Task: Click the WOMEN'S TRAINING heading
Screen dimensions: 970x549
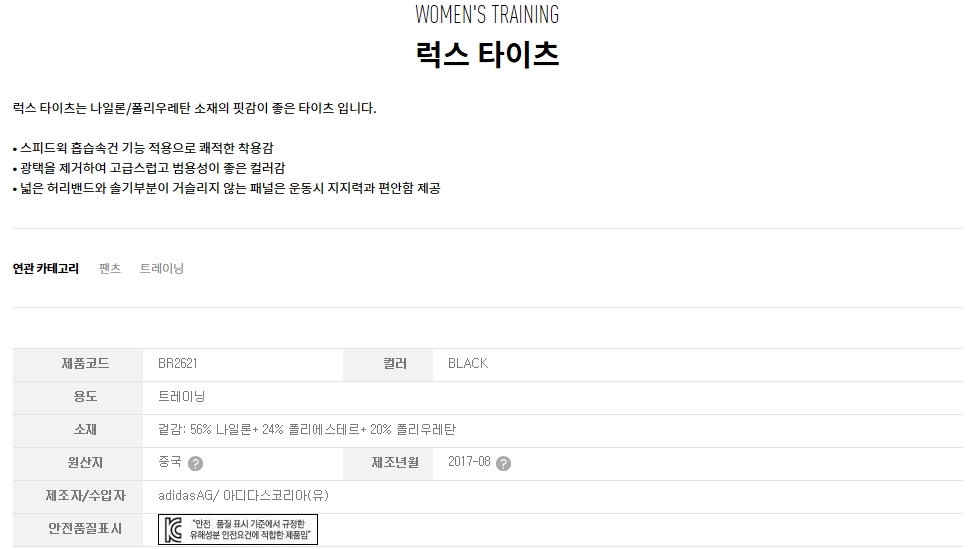Action: 487,15
